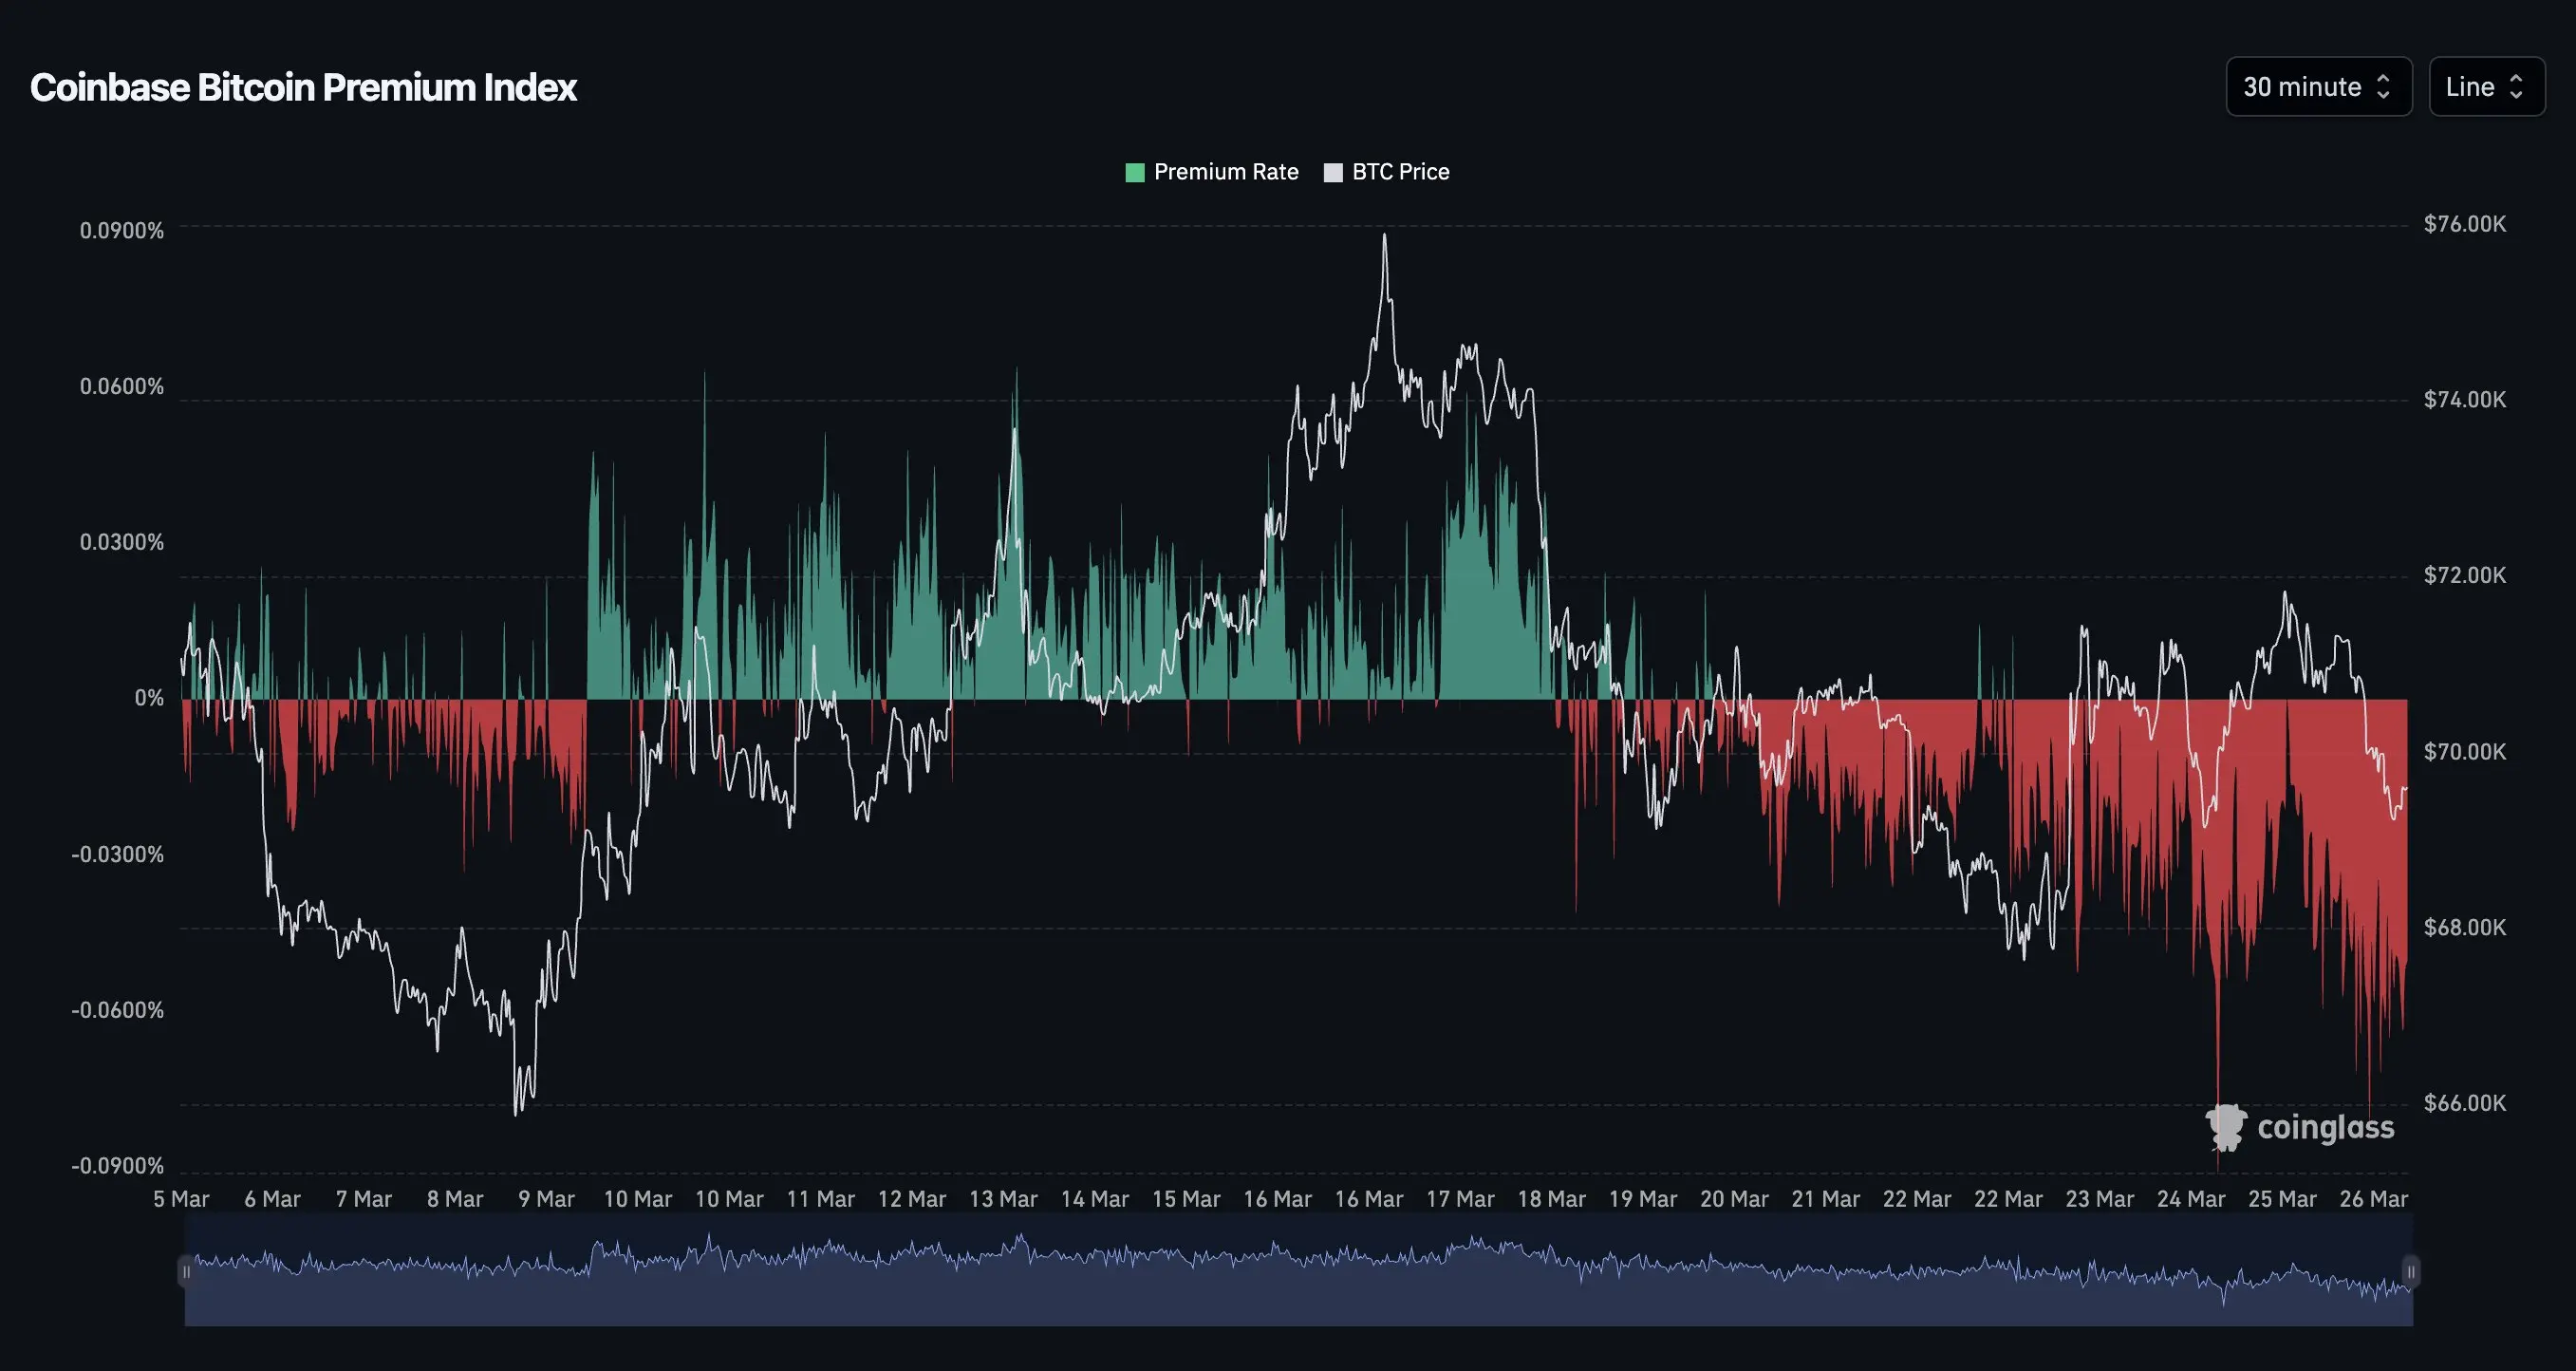Screen dimensions: 2576x1371
Task: Click the coinglass watermark logo icon
Action: (2226, 1128)
